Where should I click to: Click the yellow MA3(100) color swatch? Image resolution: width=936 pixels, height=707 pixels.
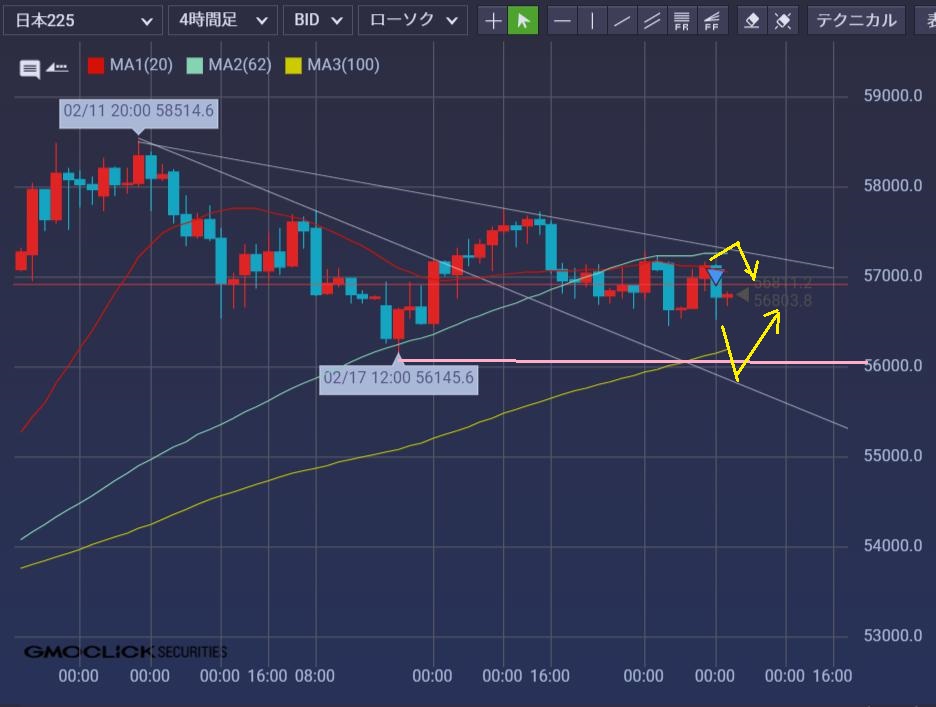(x=293, y=66)
